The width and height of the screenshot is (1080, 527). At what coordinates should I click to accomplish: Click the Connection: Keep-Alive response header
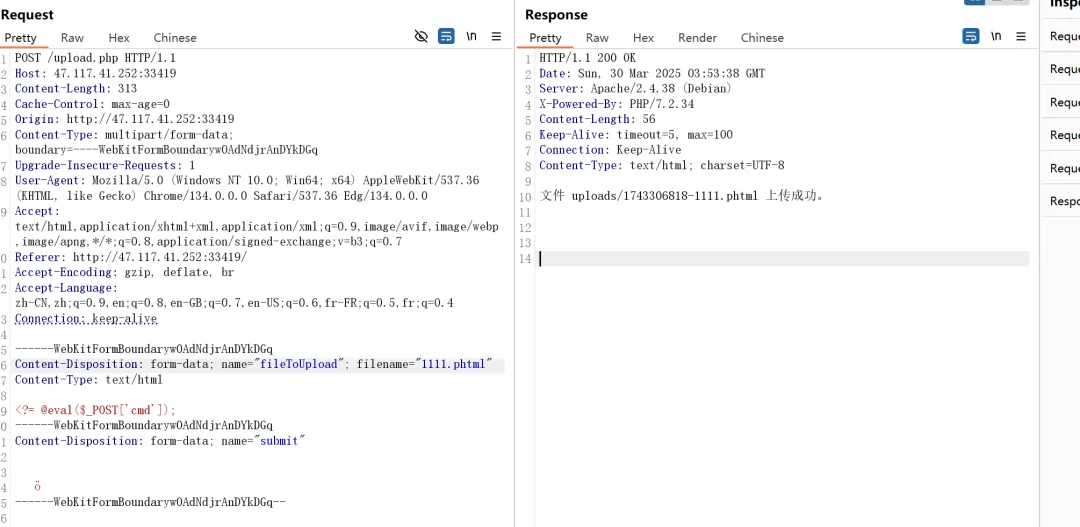coord(610,149)
